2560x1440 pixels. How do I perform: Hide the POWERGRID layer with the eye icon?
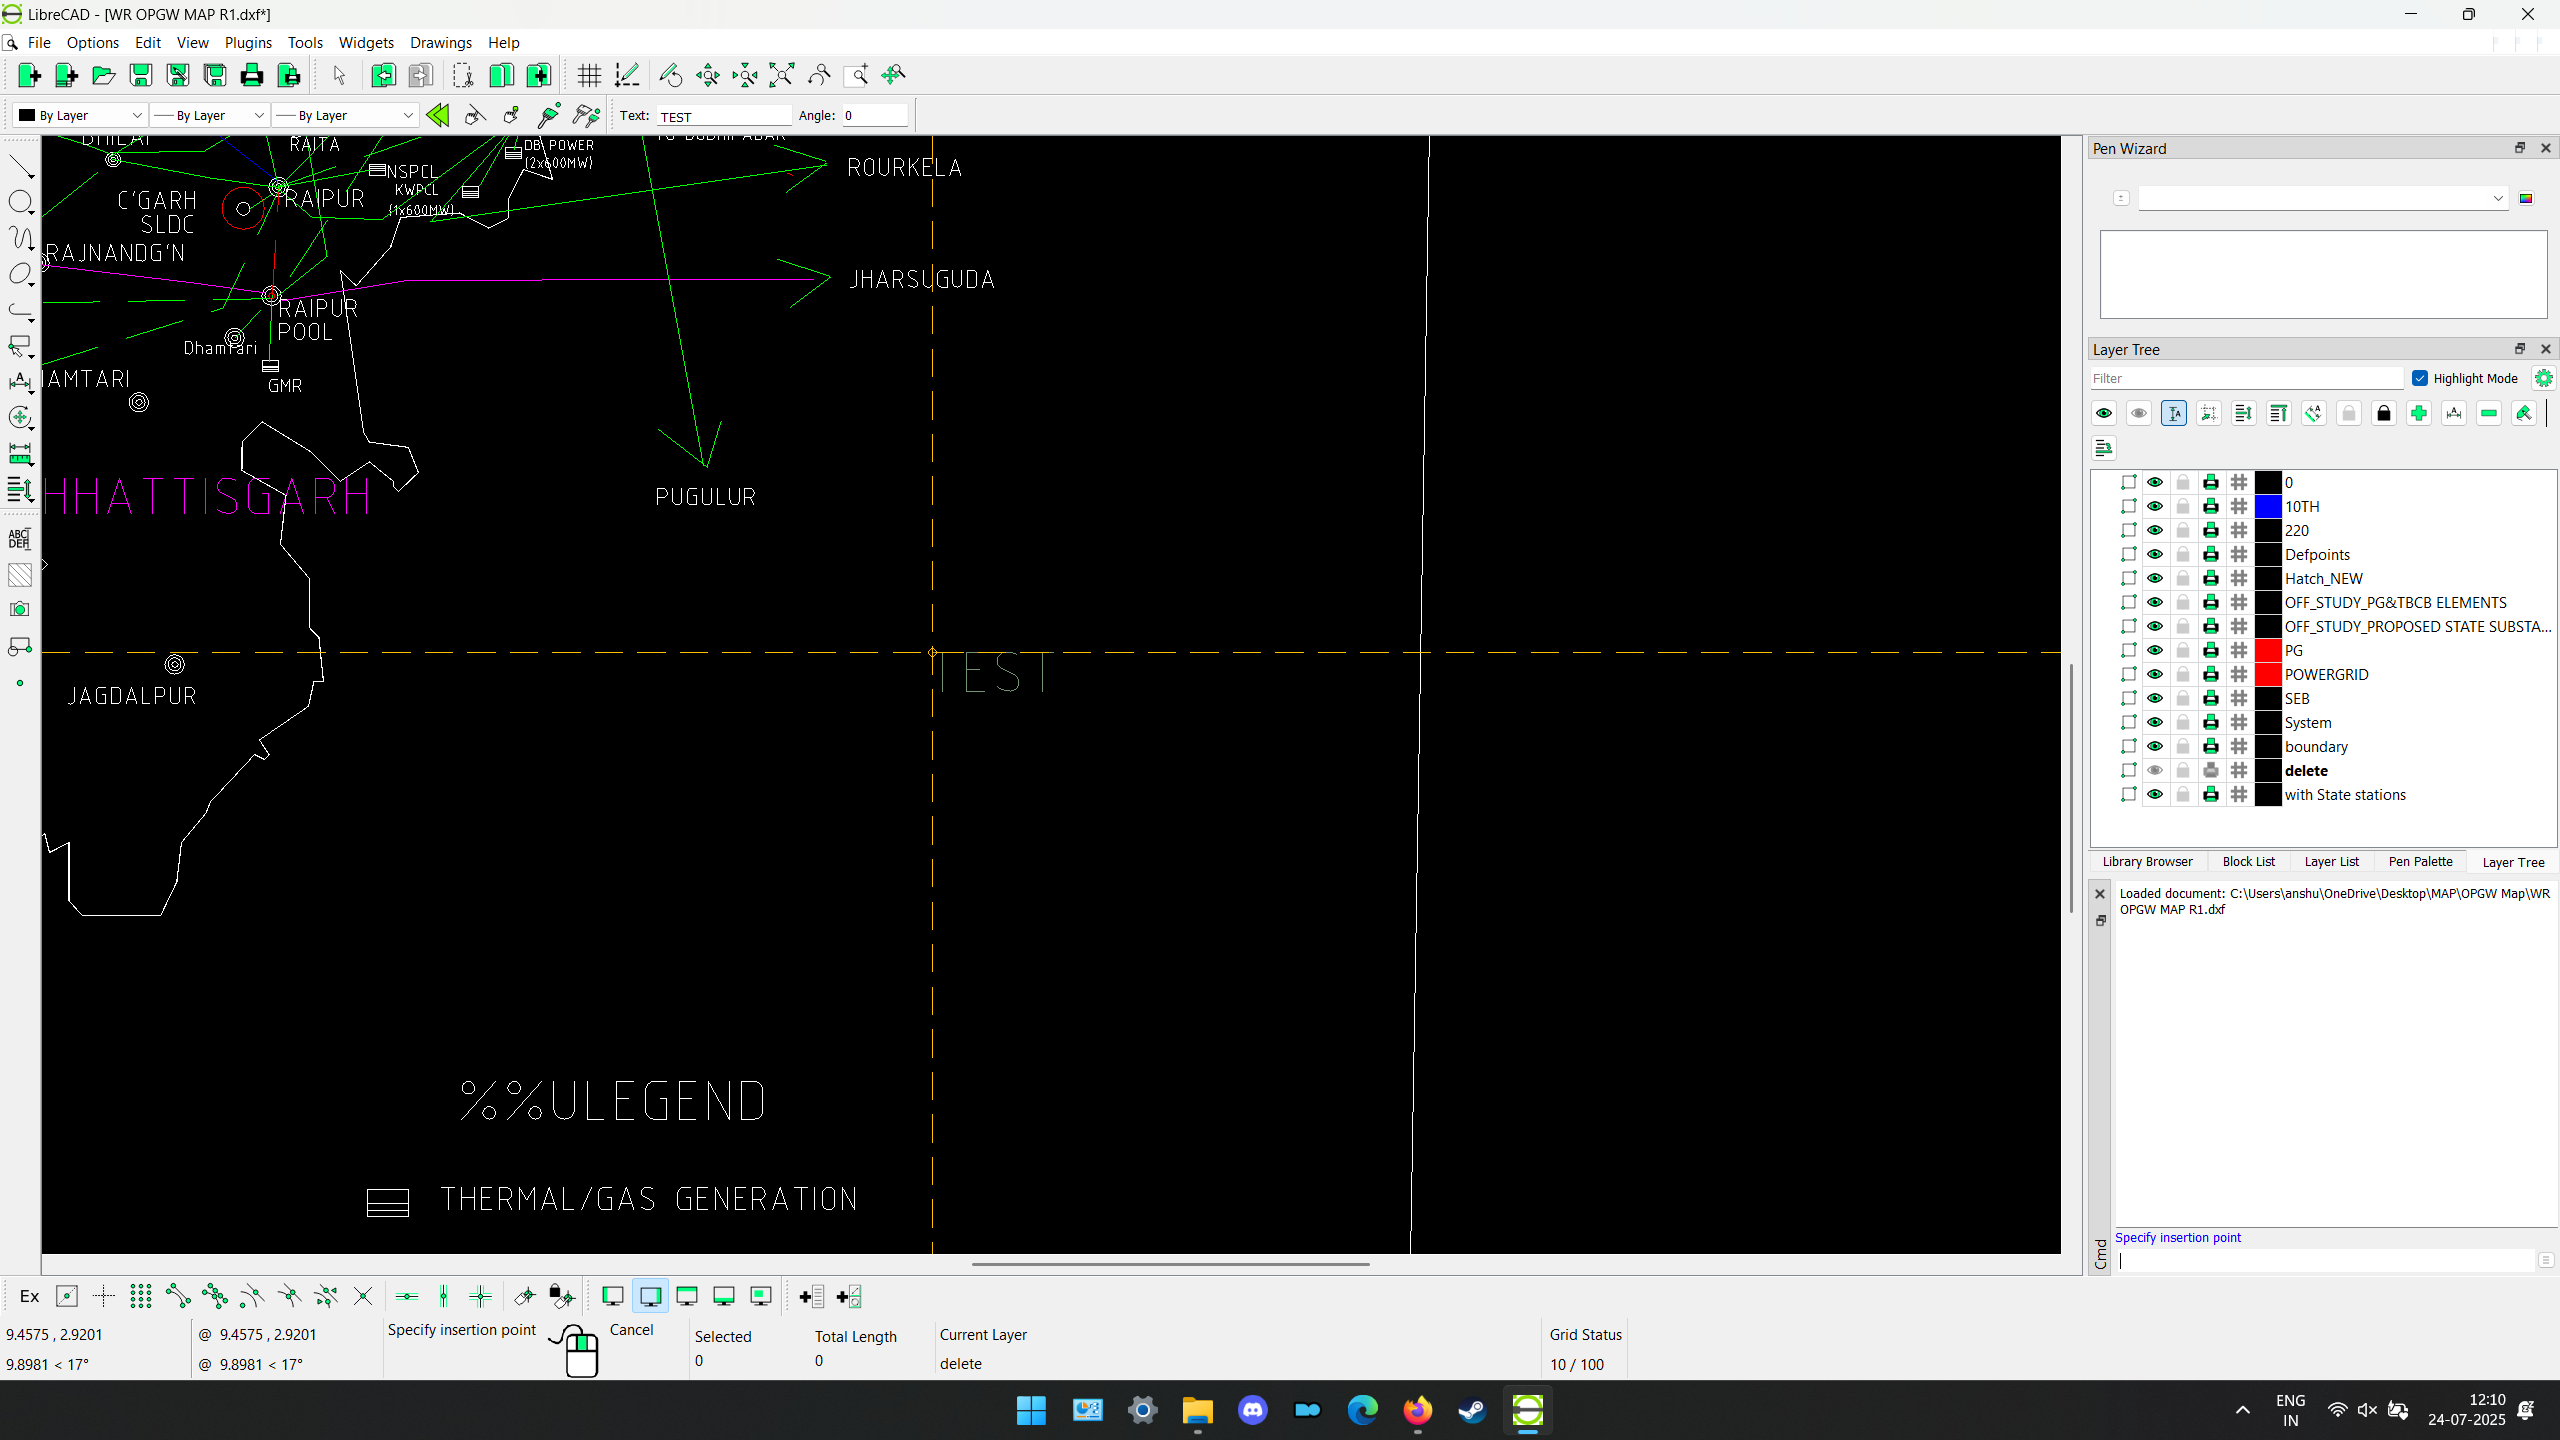pyautogui.click(x=2155, y=674)
